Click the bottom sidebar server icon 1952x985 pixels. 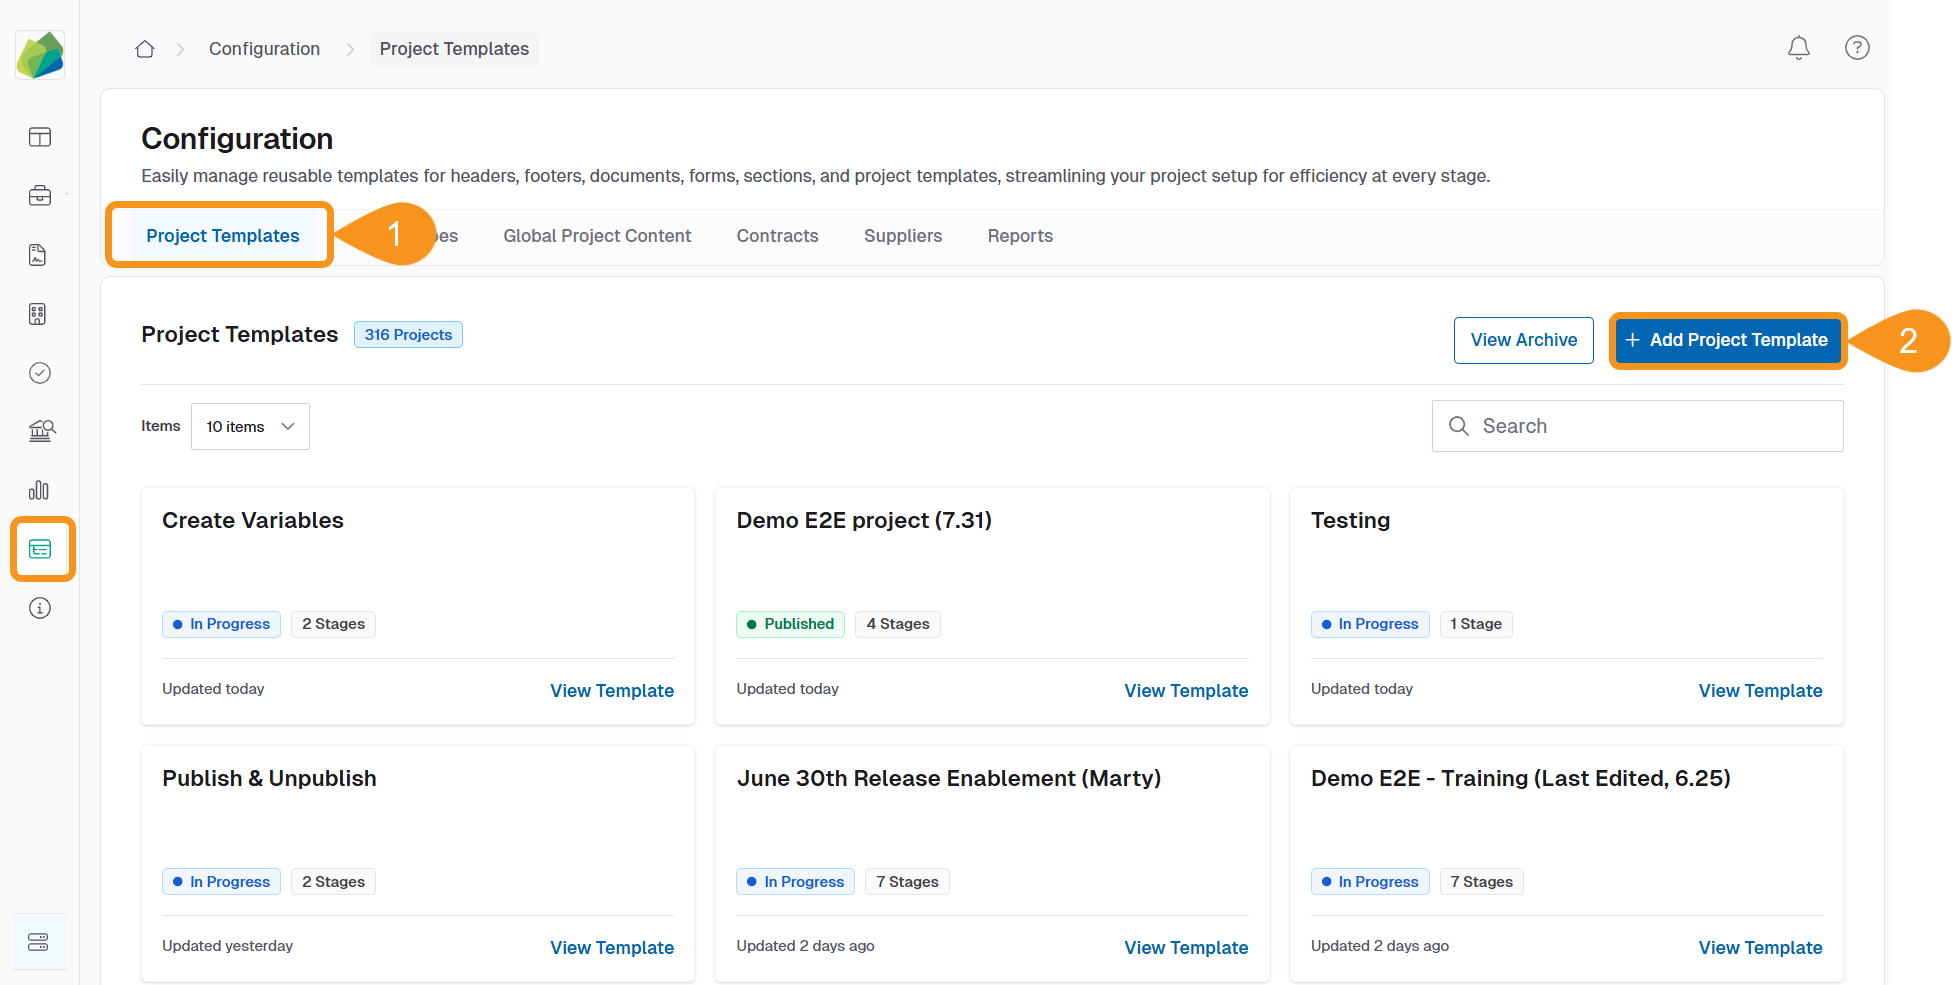coord(40,942)
